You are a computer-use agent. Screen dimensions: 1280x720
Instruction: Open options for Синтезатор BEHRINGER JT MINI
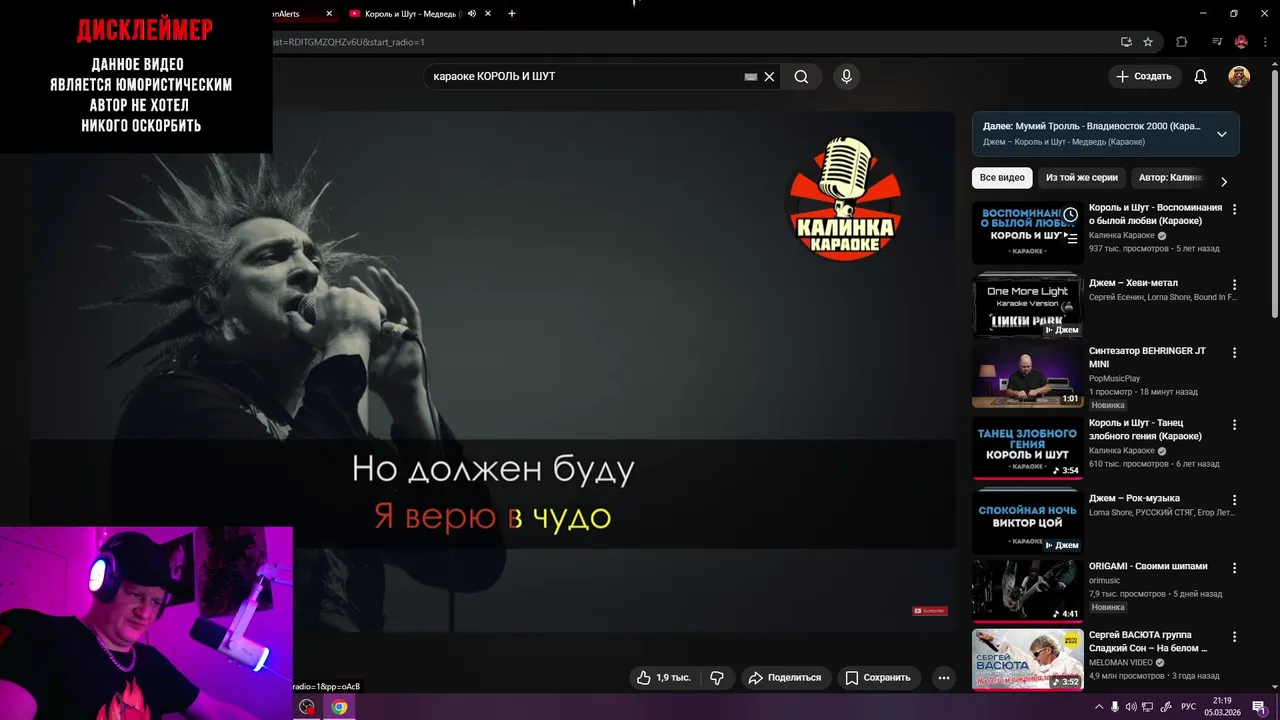1234,353
